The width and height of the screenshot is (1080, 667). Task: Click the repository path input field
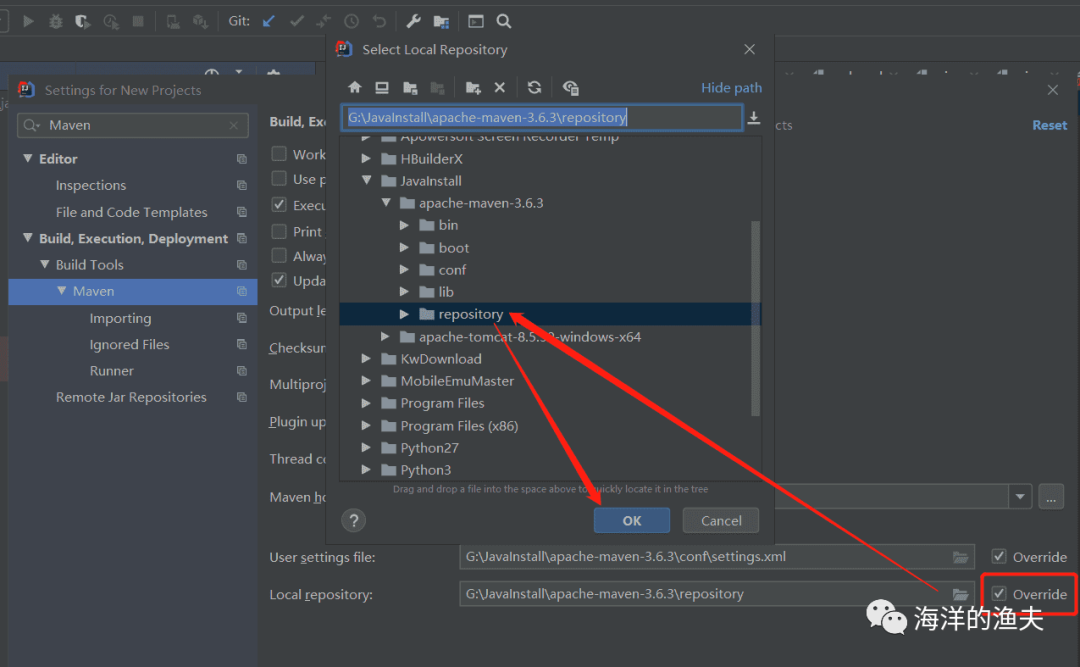[542, 118]
